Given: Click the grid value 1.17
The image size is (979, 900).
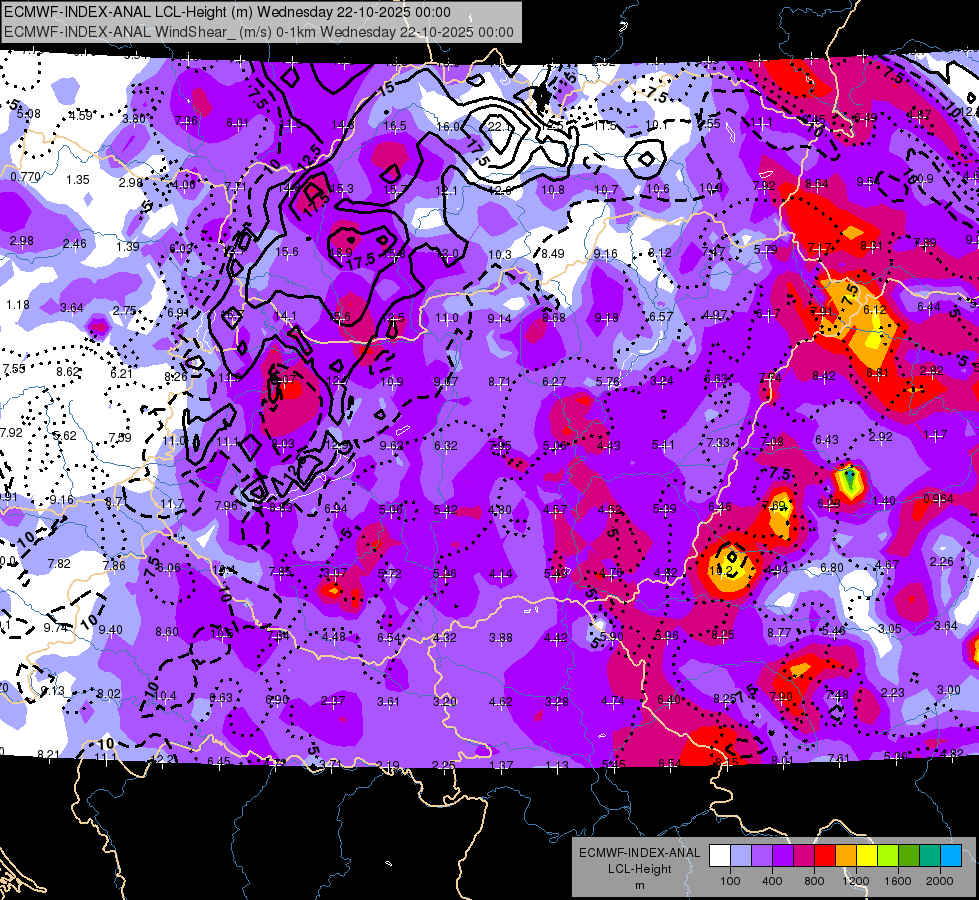Looking at the screenshot, I should click(x=935, y=435).
